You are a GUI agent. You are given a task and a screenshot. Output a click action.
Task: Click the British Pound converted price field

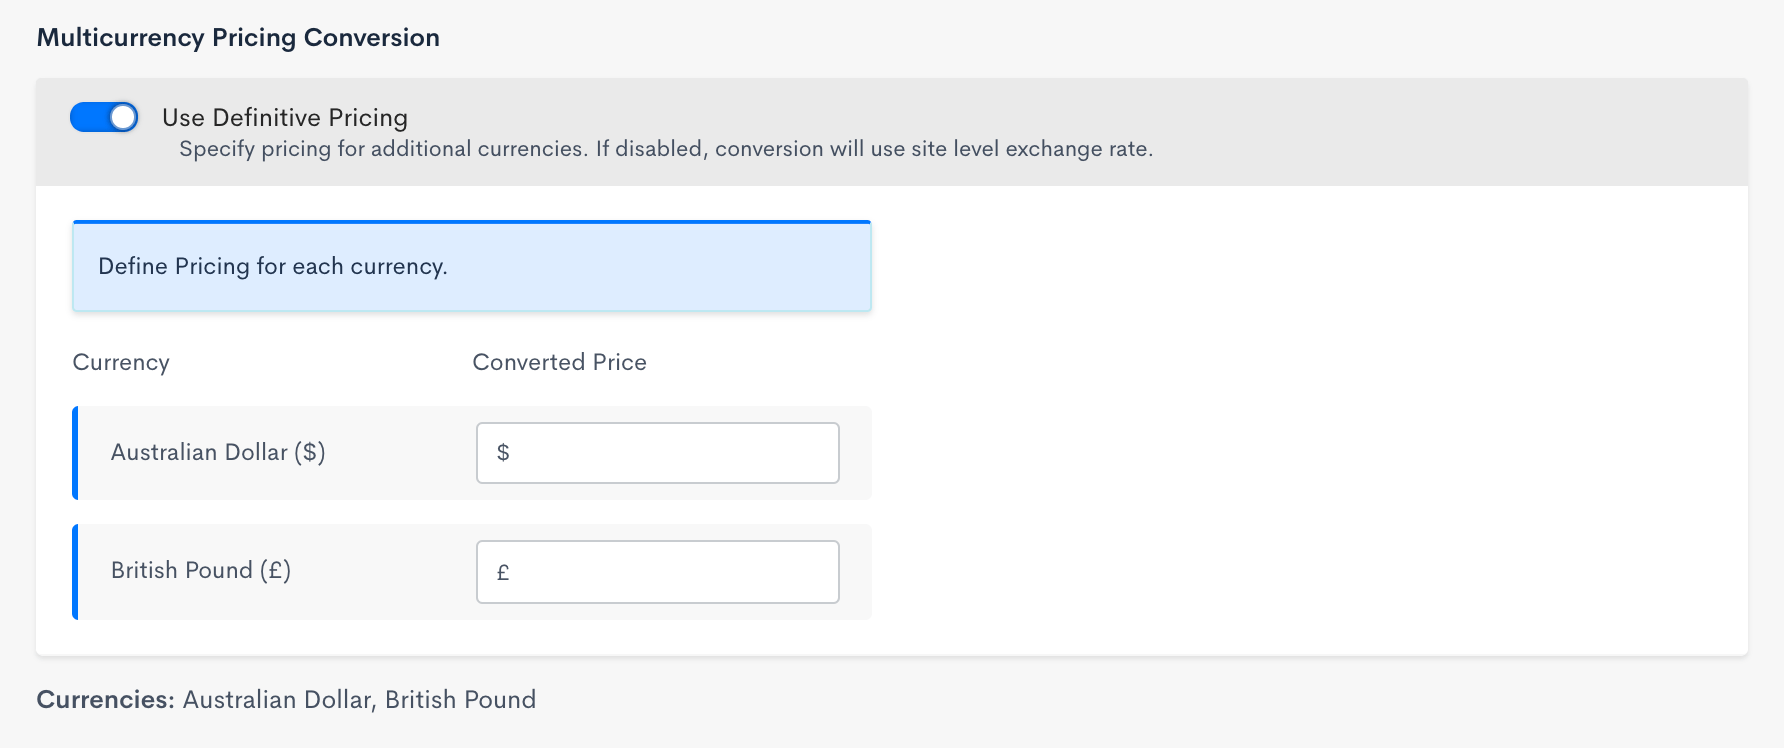pos(657,572)
